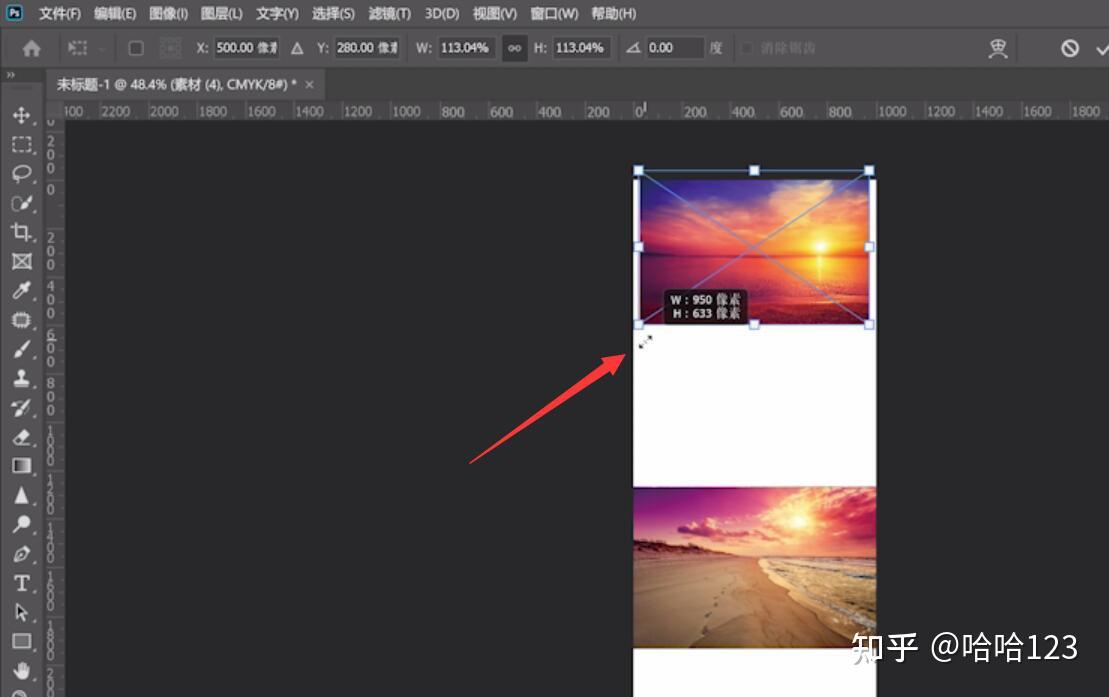Grab the Hand tool
The width and height of the screenshot is (1109, 697).
[22, 669]
